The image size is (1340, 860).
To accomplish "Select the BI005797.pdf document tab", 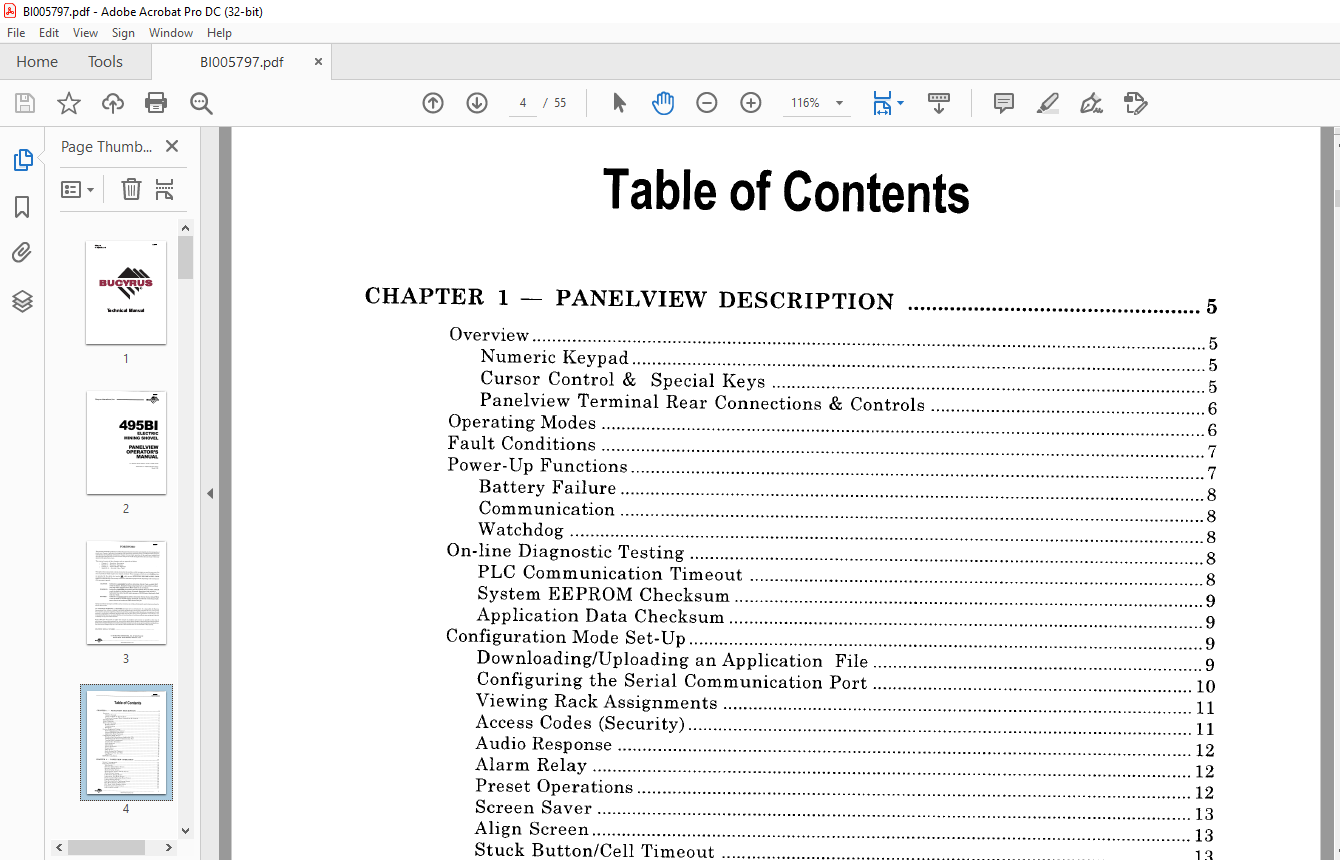I will click(241, 62).
